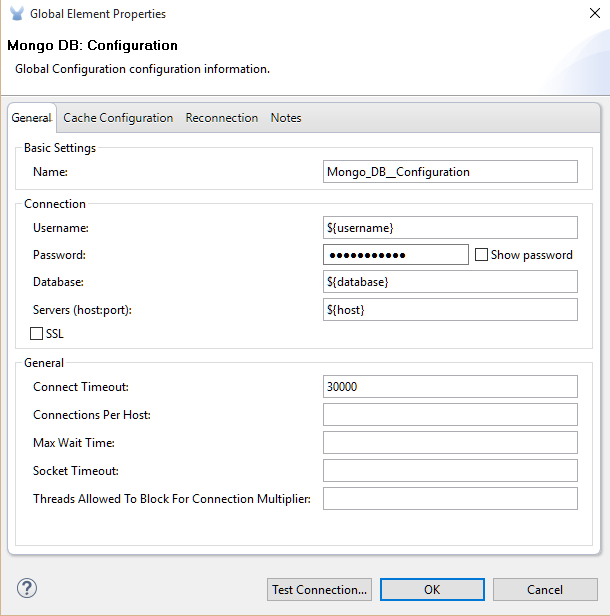Screen dimensions: 610x616
Task: Click the Max Wait Time field
Action: pos(450,442)
